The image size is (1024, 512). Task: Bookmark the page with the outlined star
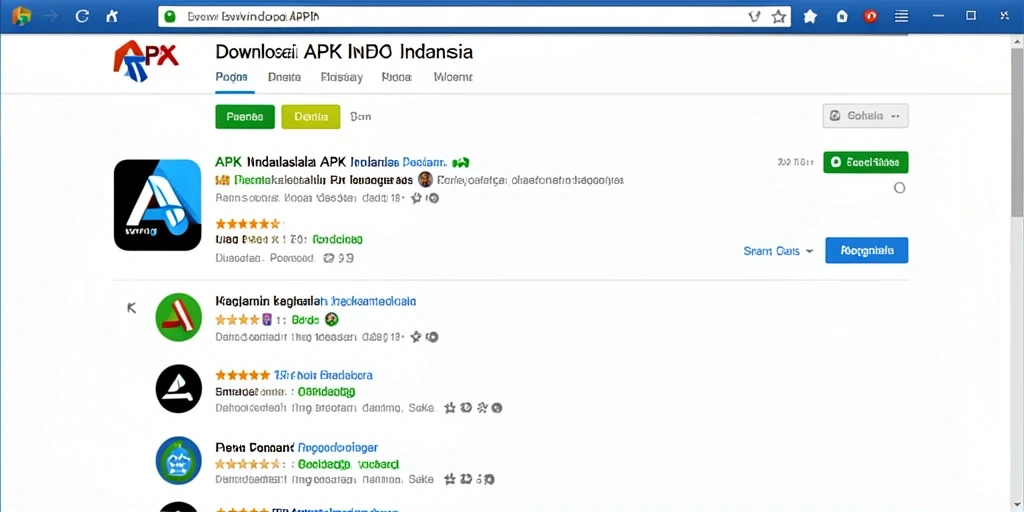point(778,16)
